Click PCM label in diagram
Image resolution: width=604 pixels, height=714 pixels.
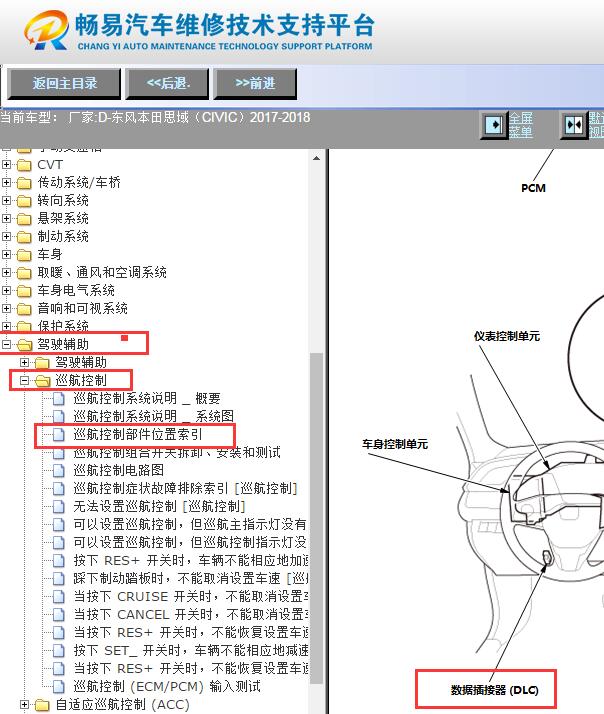(533, 188)
